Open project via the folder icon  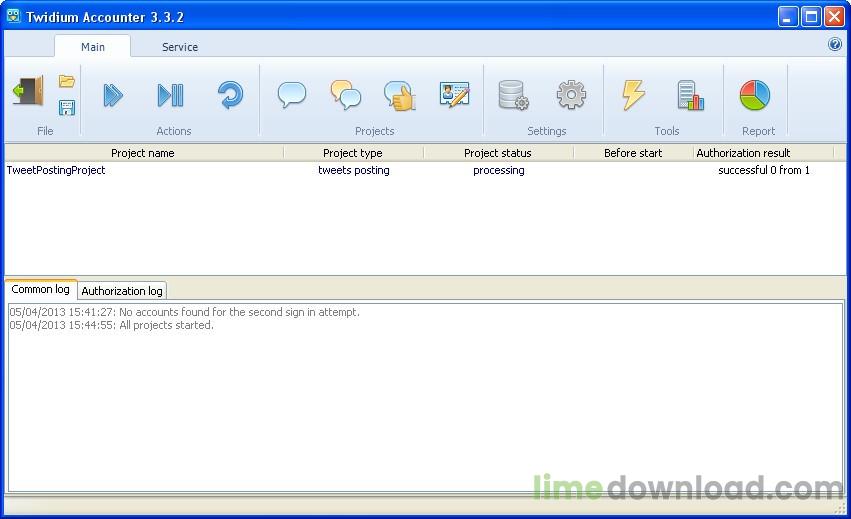pos(67,81)
